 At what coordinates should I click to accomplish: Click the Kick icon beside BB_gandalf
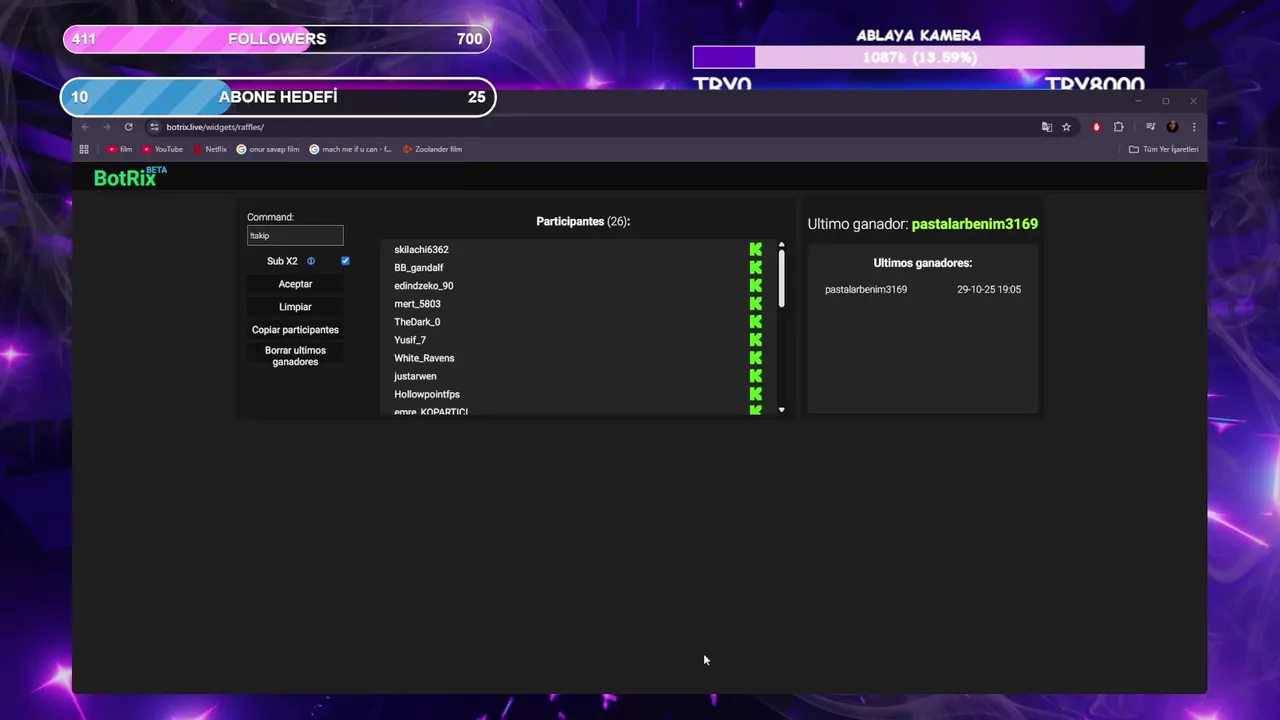pyautogui.click(x=756, y=267)
